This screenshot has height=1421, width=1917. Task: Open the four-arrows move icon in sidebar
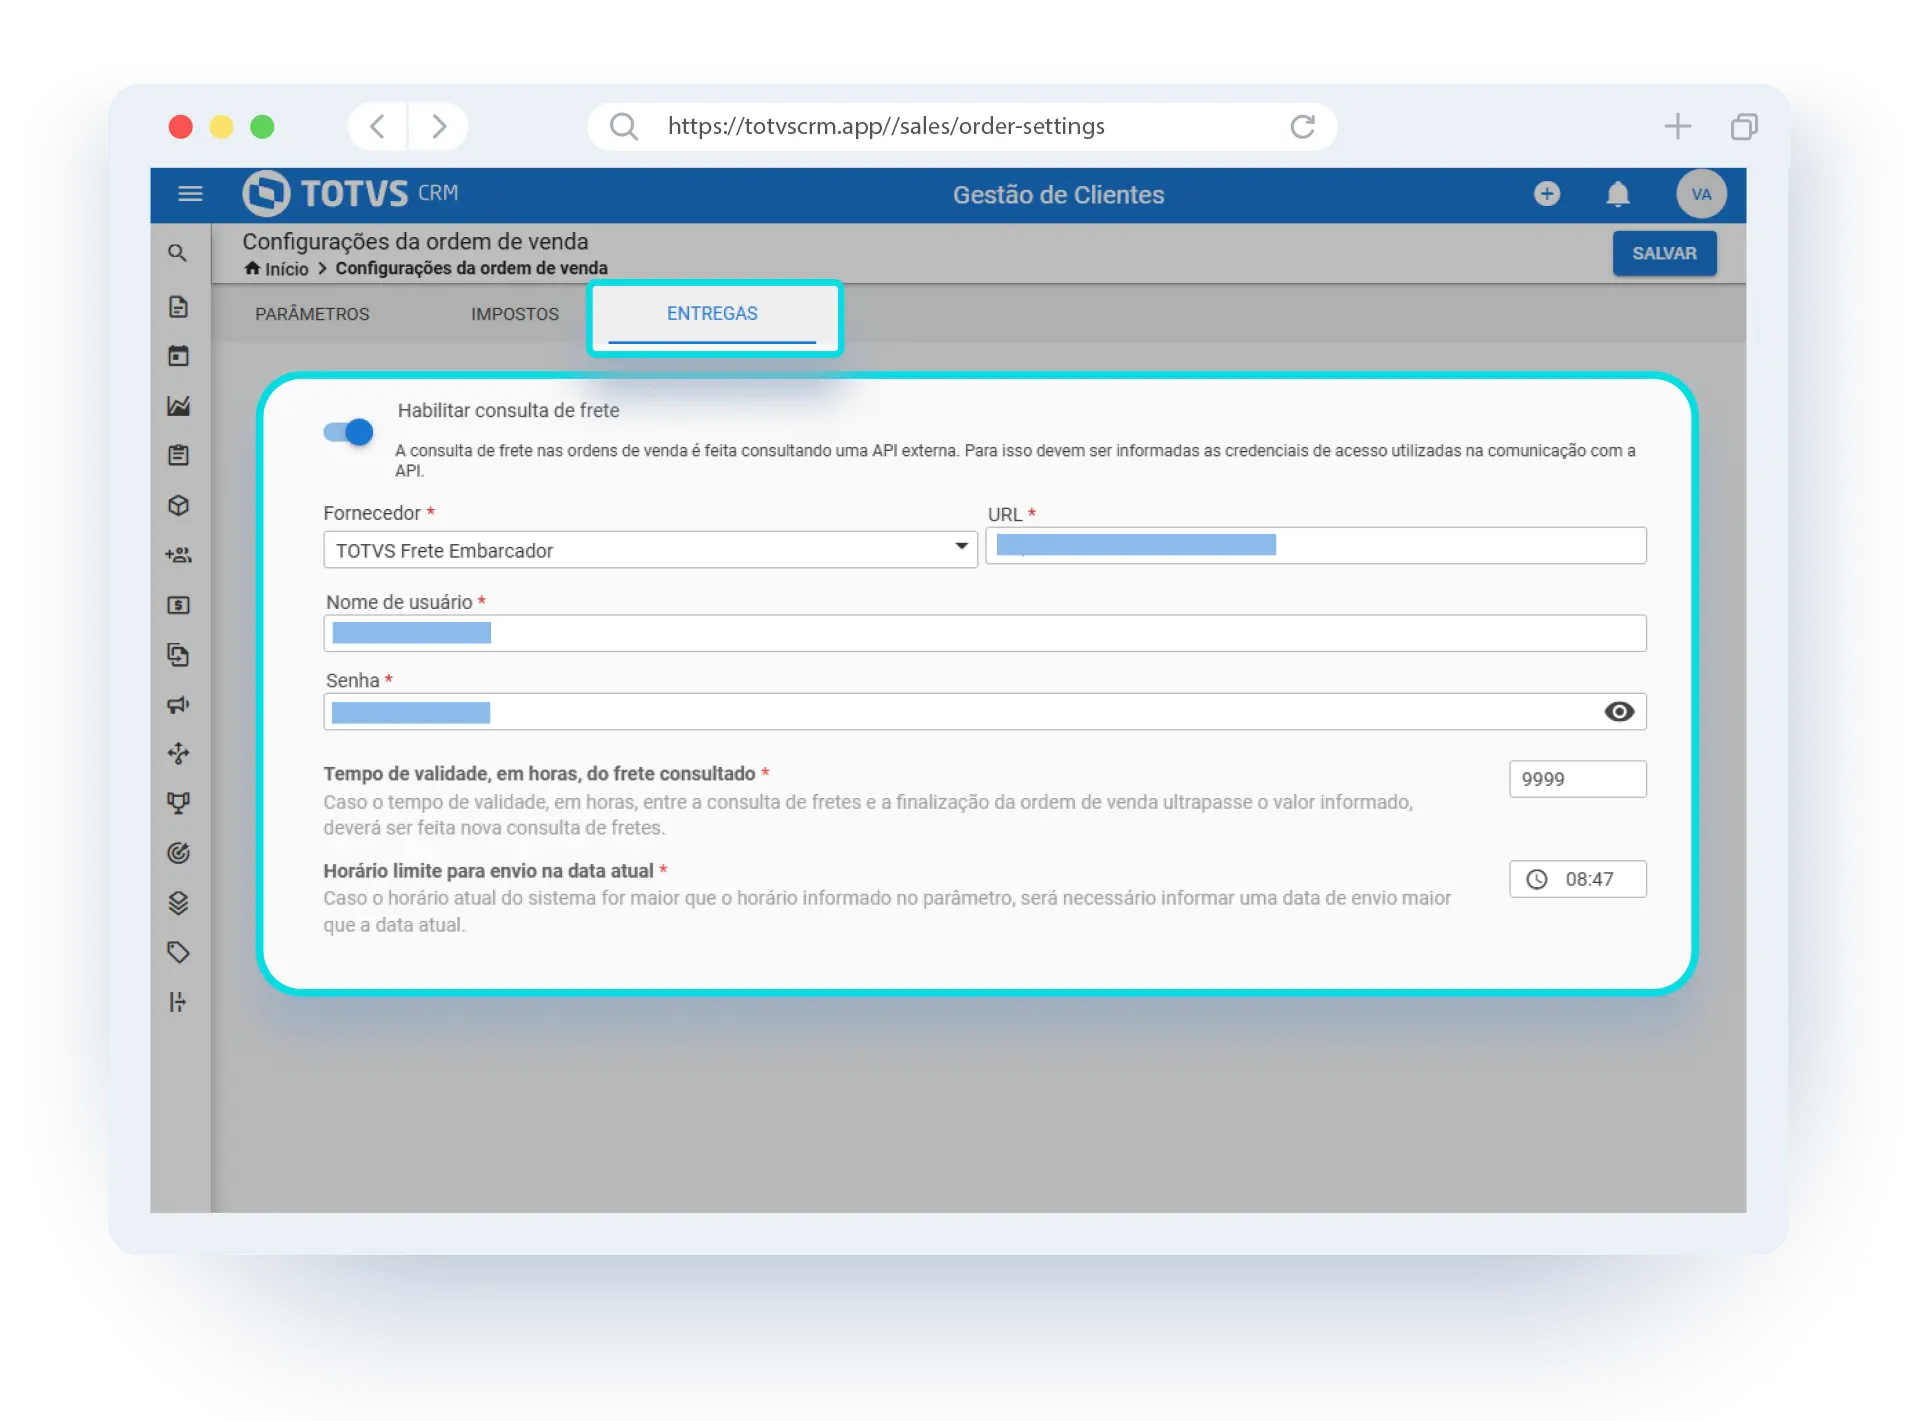point(178,753)
